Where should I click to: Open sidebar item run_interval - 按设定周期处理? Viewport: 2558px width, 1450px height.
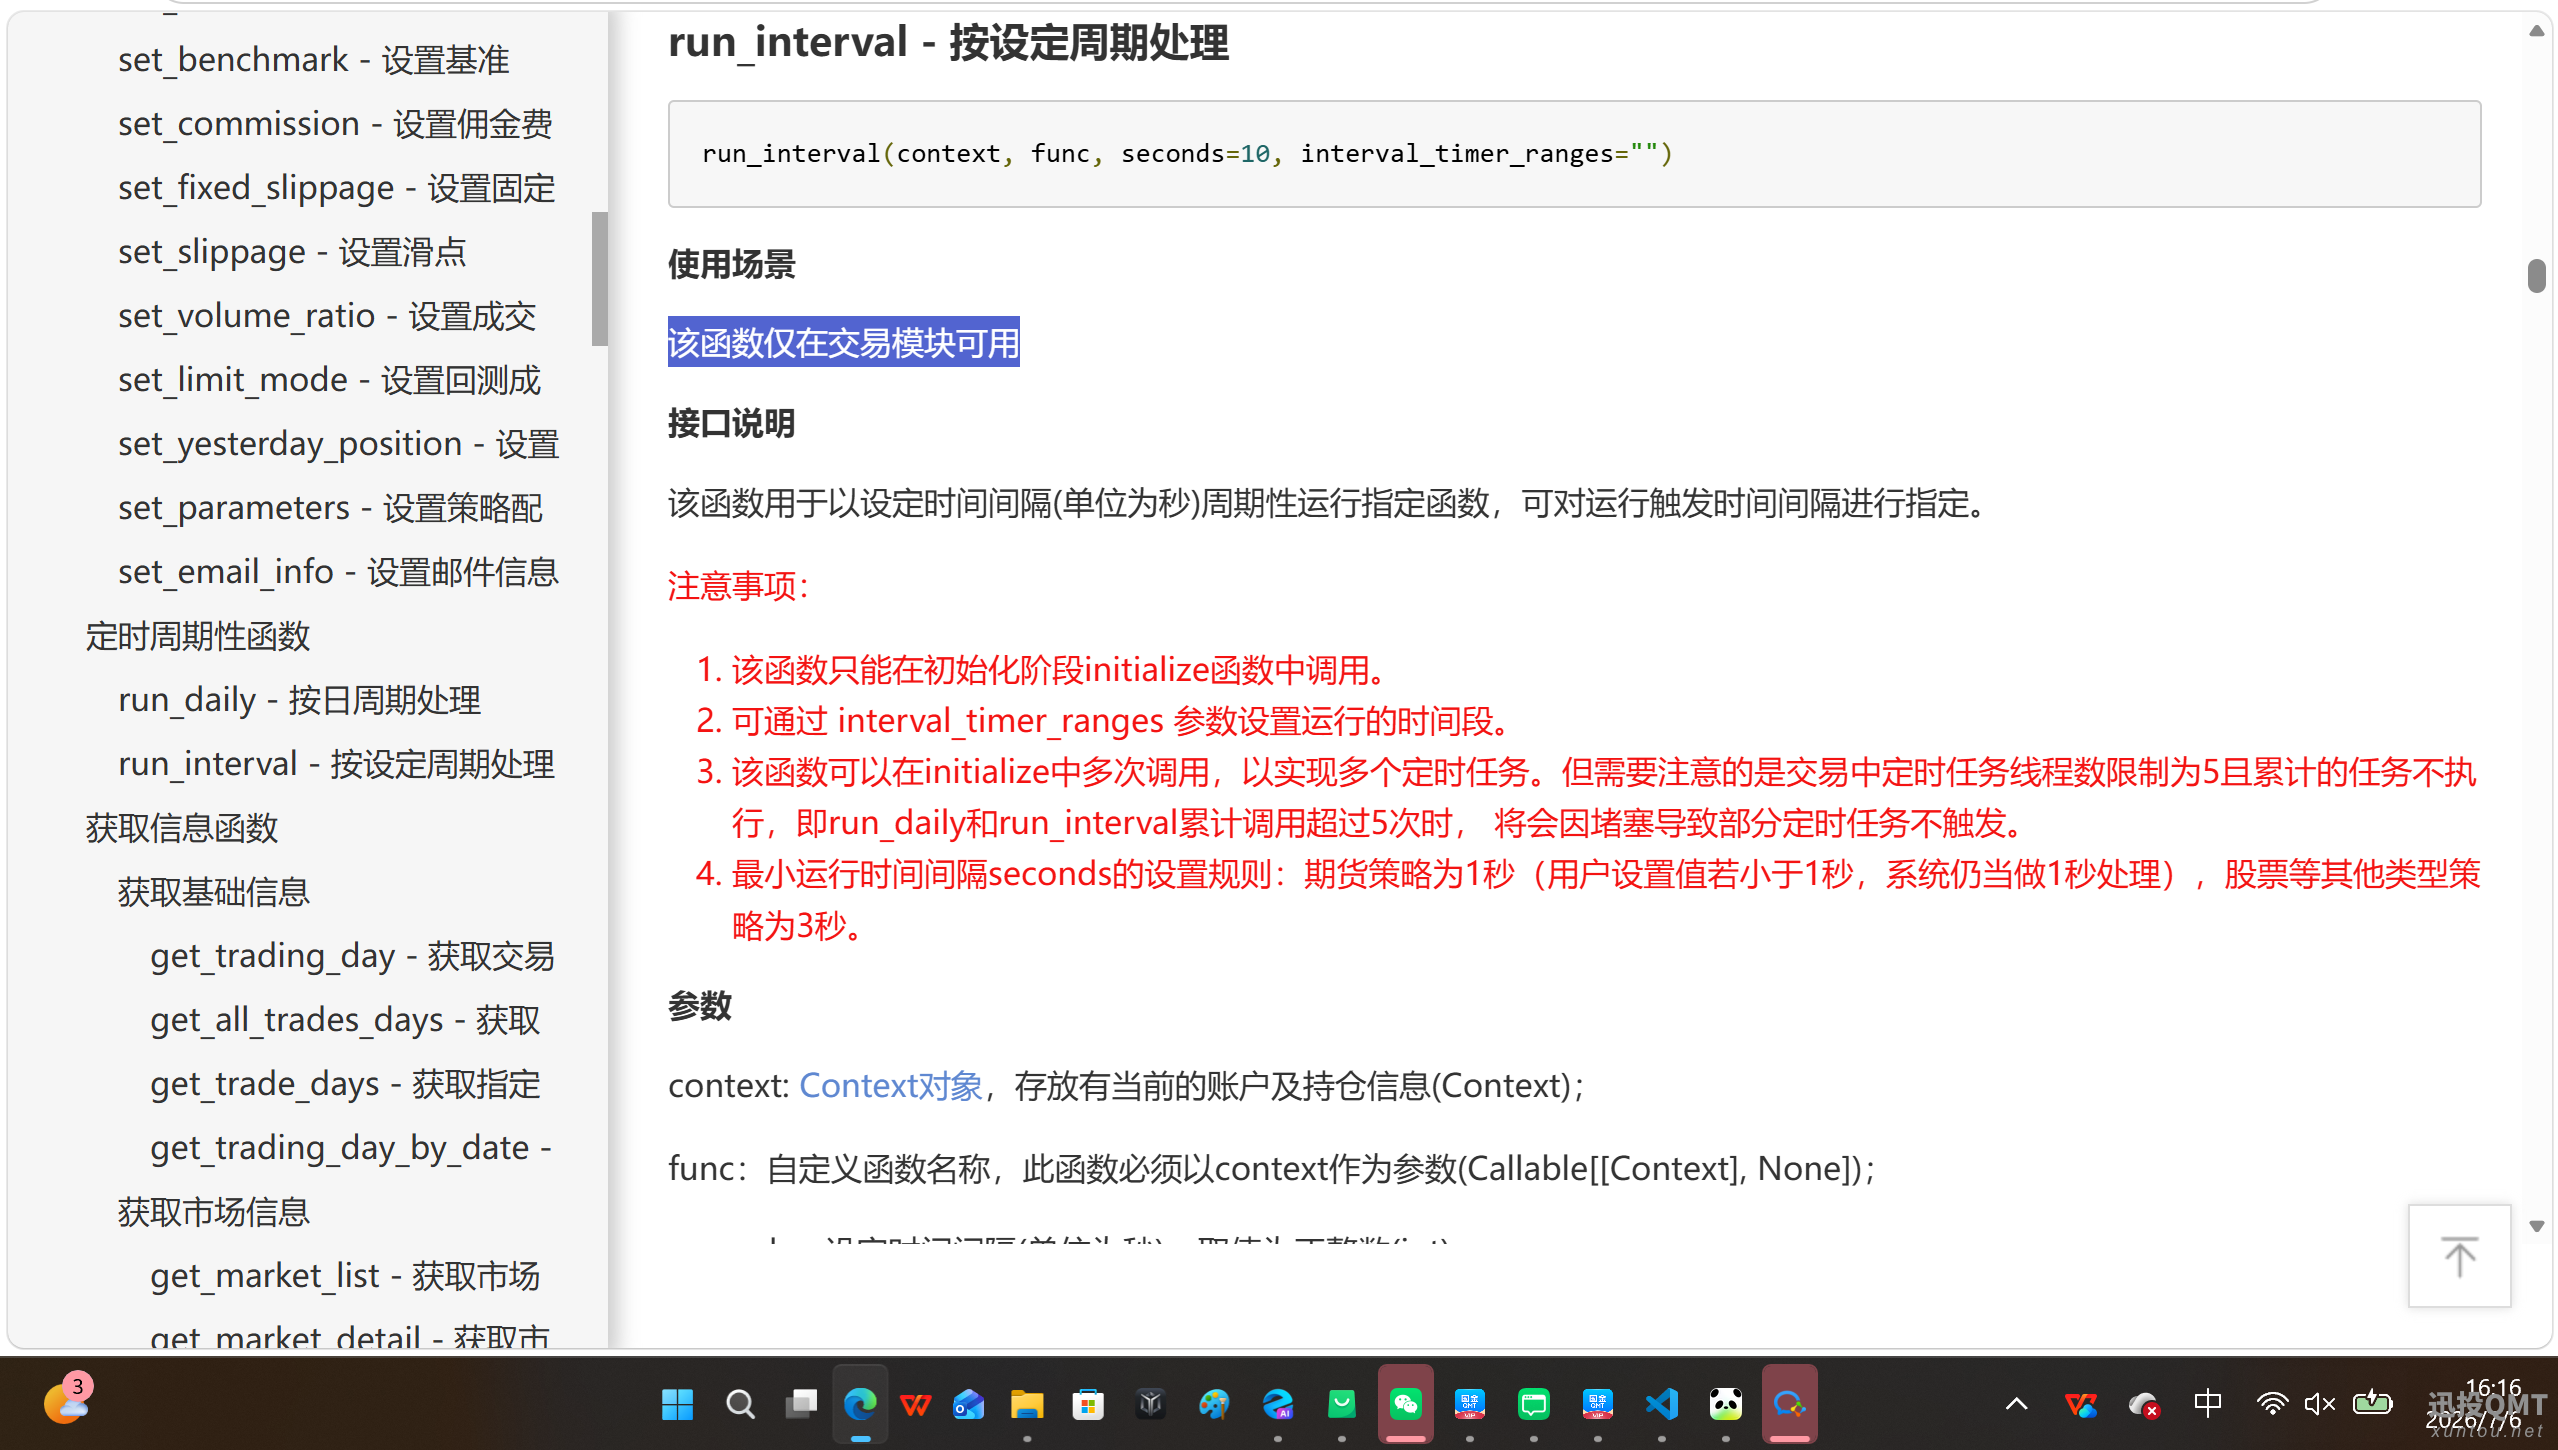336,764
